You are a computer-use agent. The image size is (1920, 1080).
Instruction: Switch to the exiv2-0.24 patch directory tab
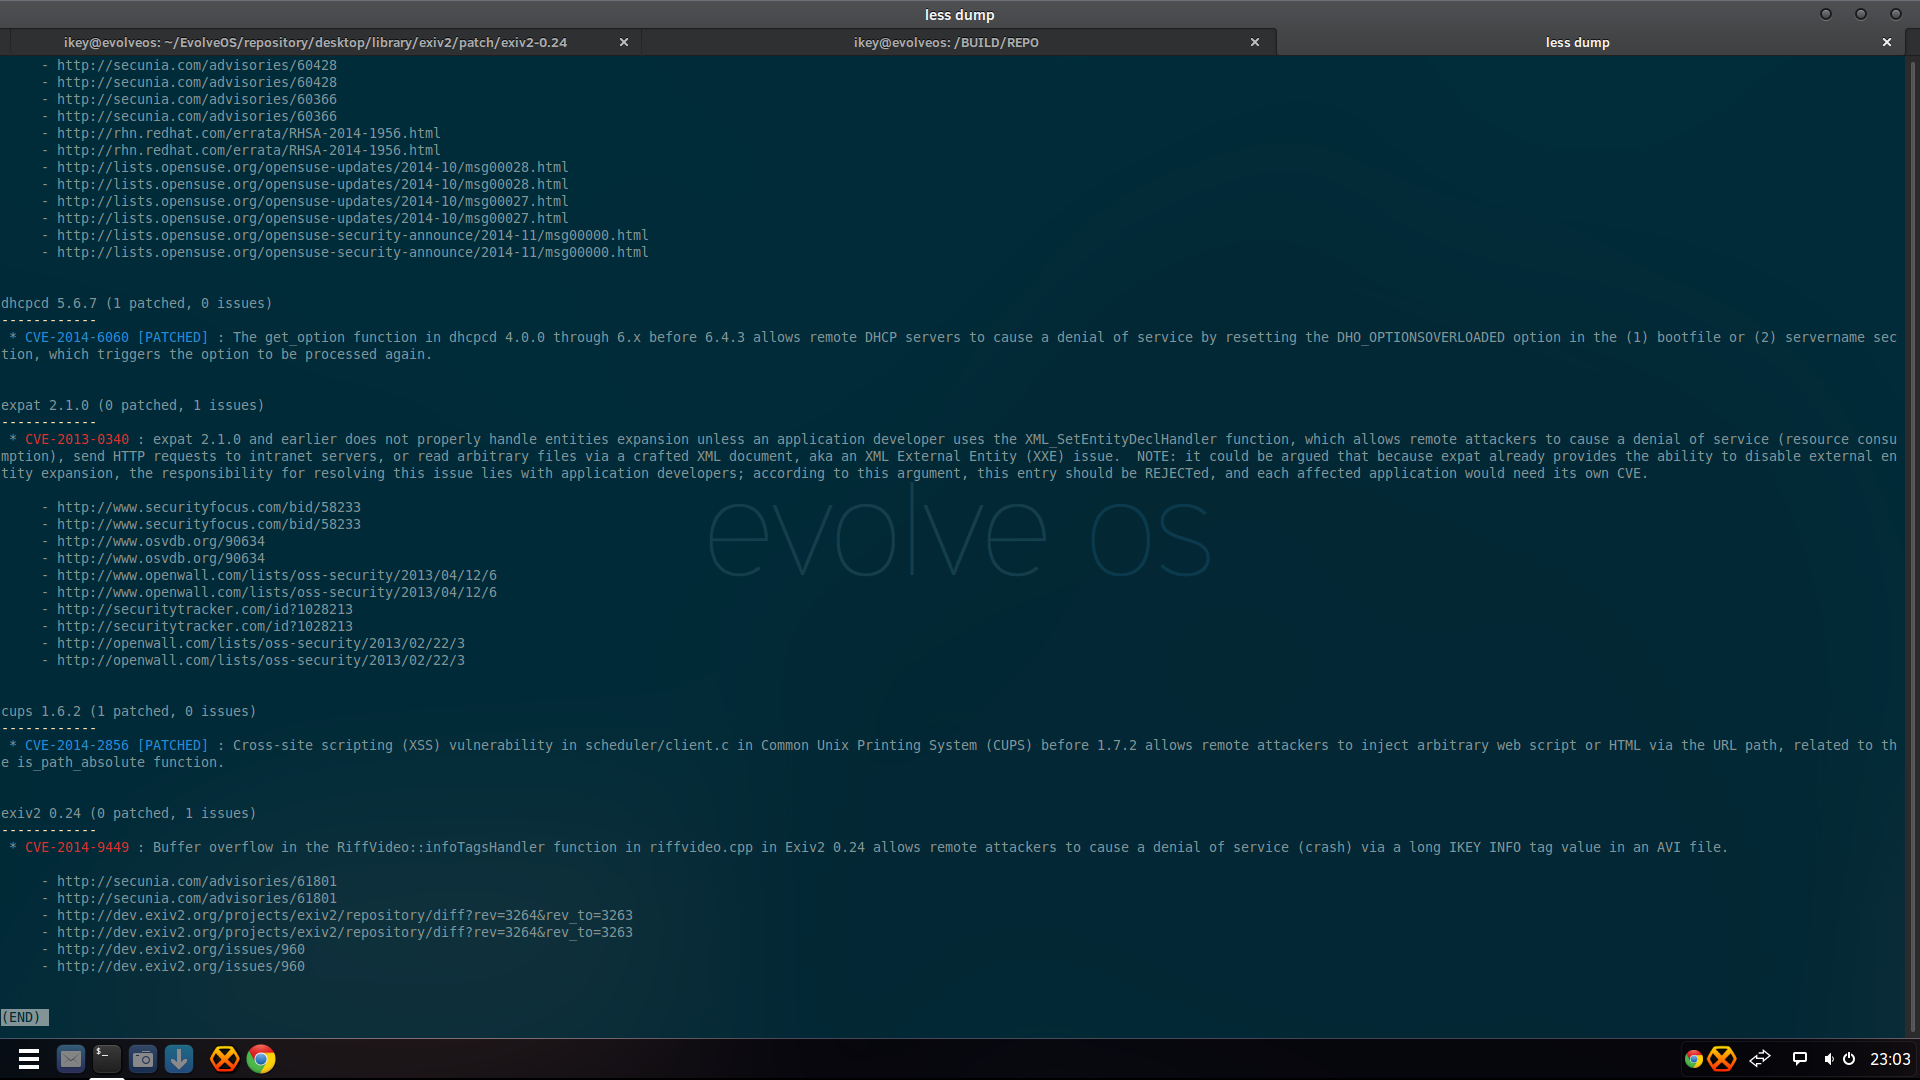(x=315, y=42)
